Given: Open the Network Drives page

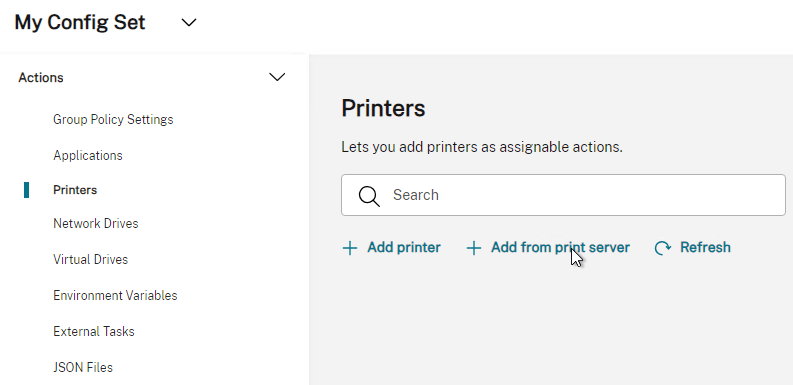Looking at the screenshot, I should (96, 223).
